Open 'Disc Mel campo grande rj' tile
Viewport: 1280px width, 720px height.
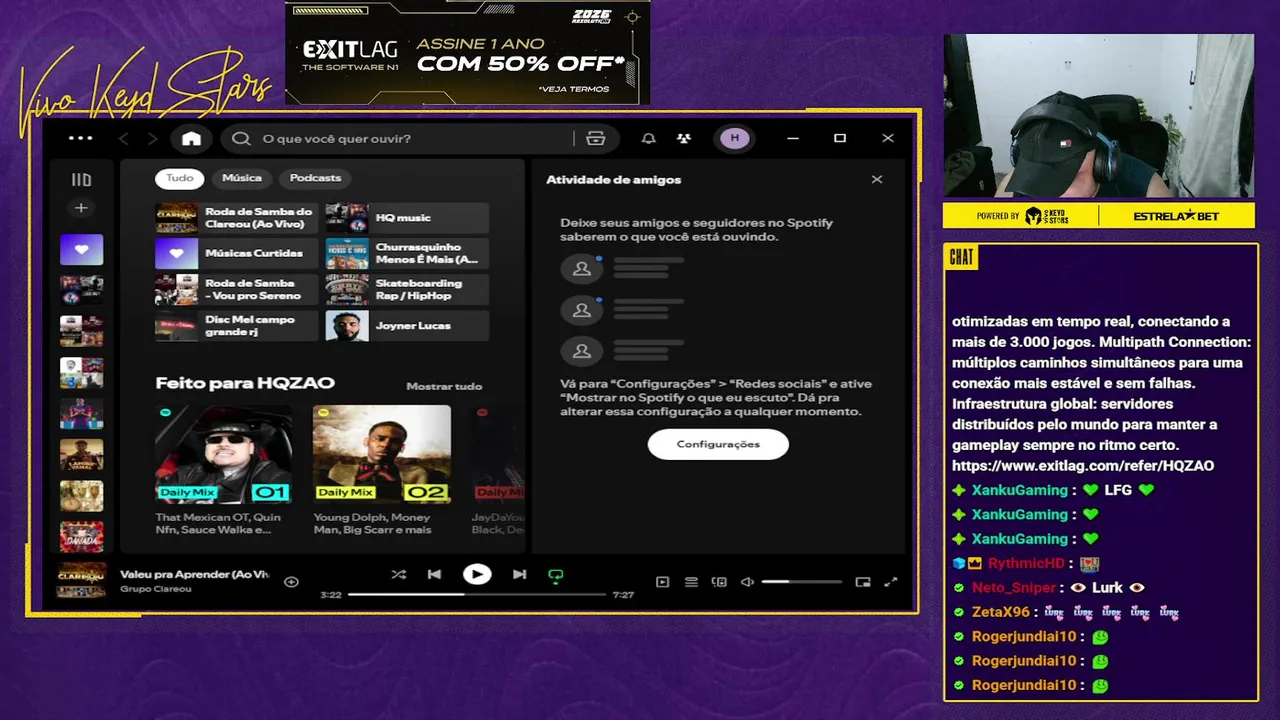pos(237,326)
